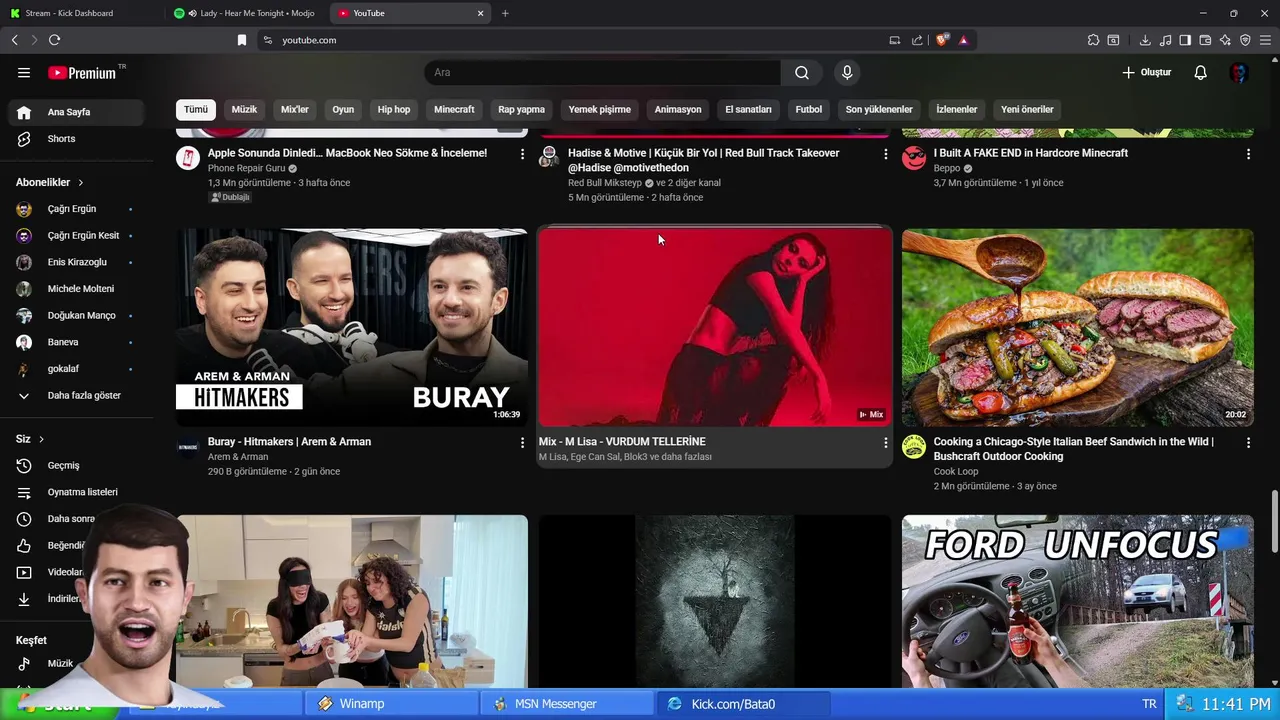Click the search magnifier button
Screen dimensions: 1280x720
point(802,73)
